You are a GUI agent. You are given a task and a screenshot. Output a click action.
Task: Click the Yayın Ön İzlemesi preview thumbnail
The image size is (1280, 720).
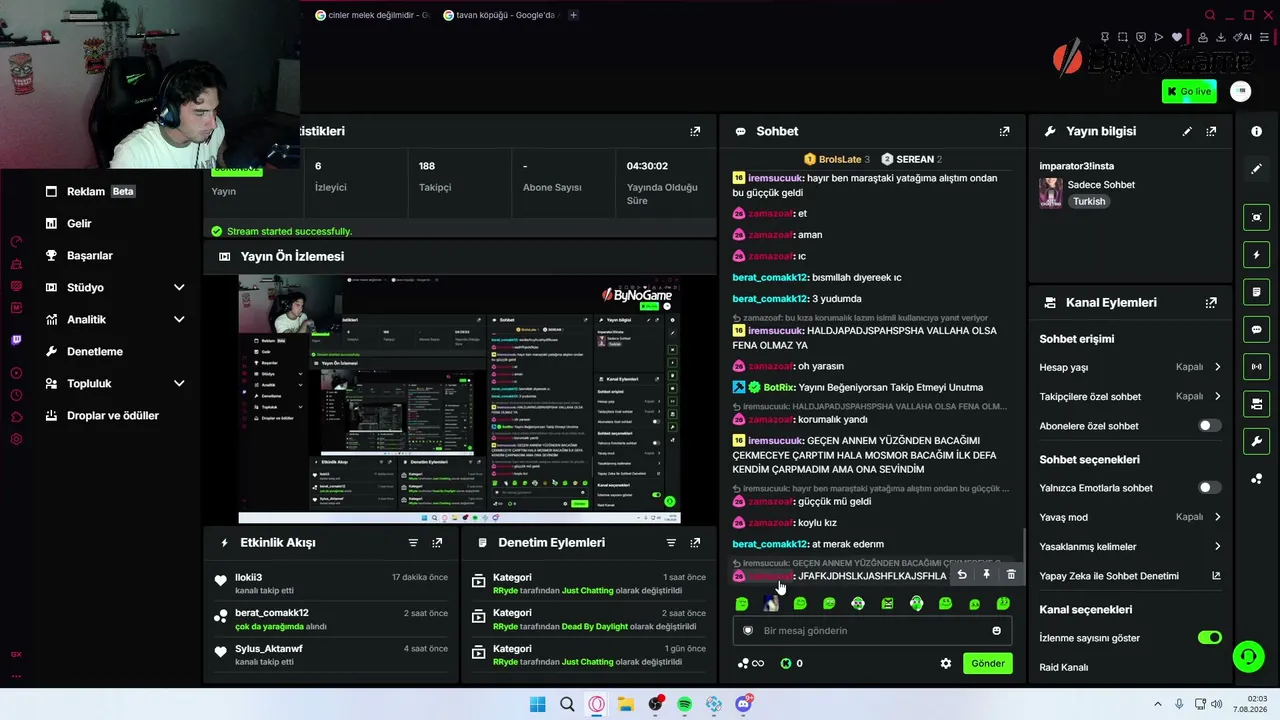pyautogui.click(x=460, y=398)
